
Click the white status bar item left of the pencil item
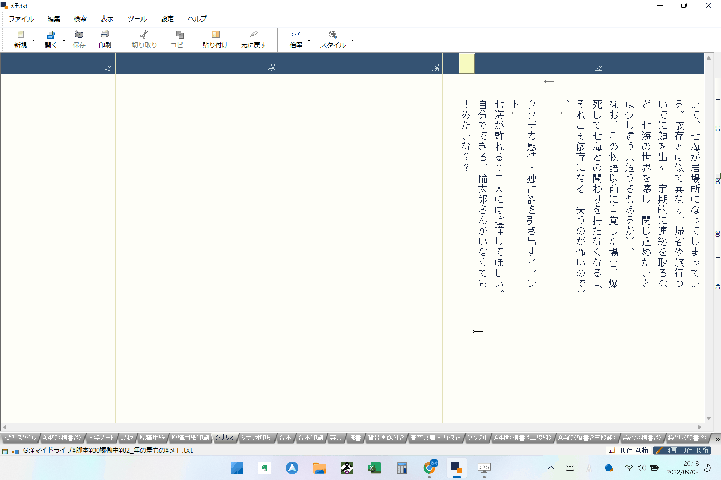click(628, 451)
